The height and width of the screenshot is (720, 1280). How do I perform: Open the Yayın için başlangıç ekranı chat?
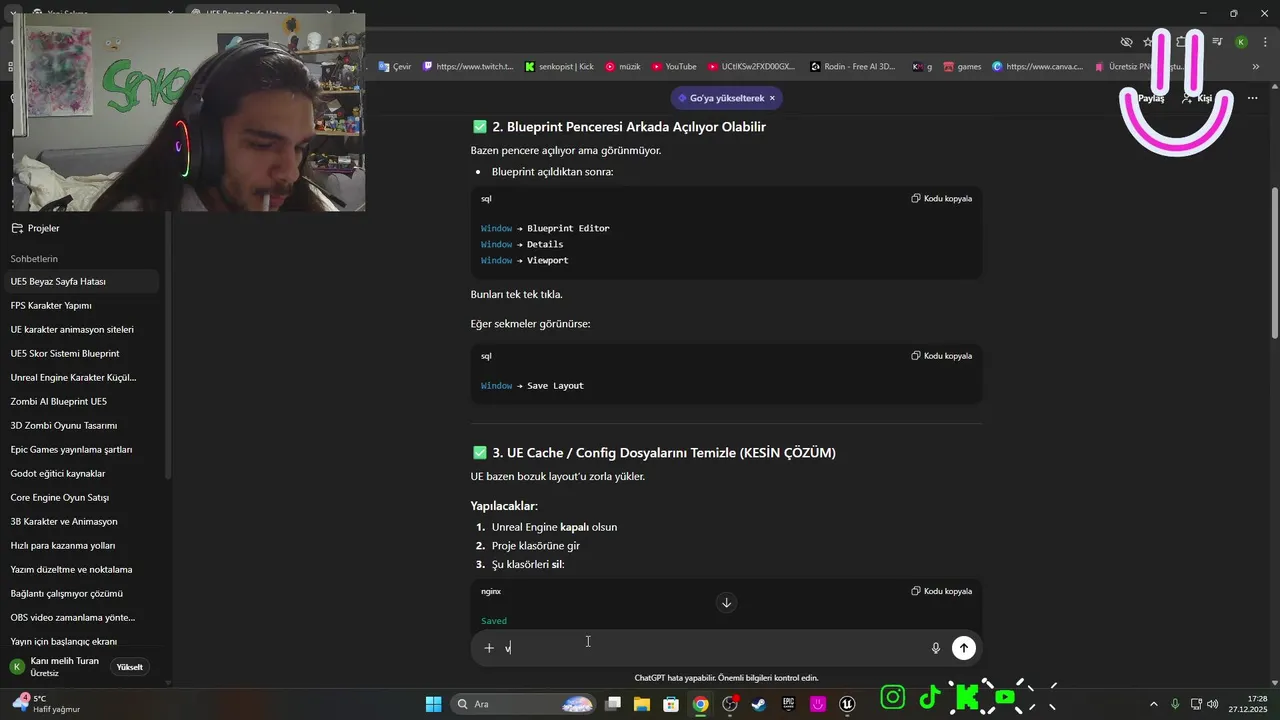coord(80,642)
